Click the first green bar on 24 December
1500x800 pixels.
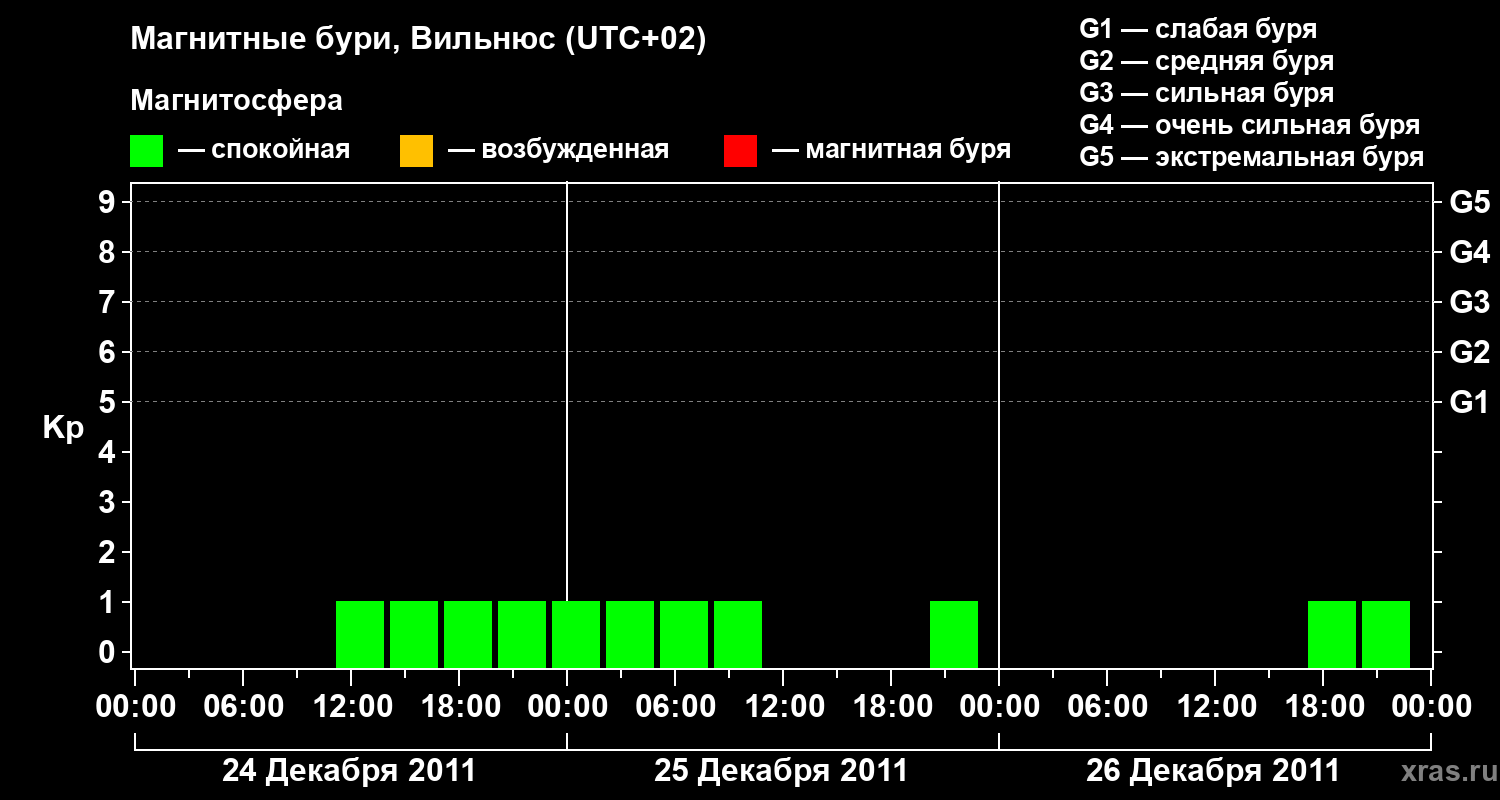pos(360,634)
